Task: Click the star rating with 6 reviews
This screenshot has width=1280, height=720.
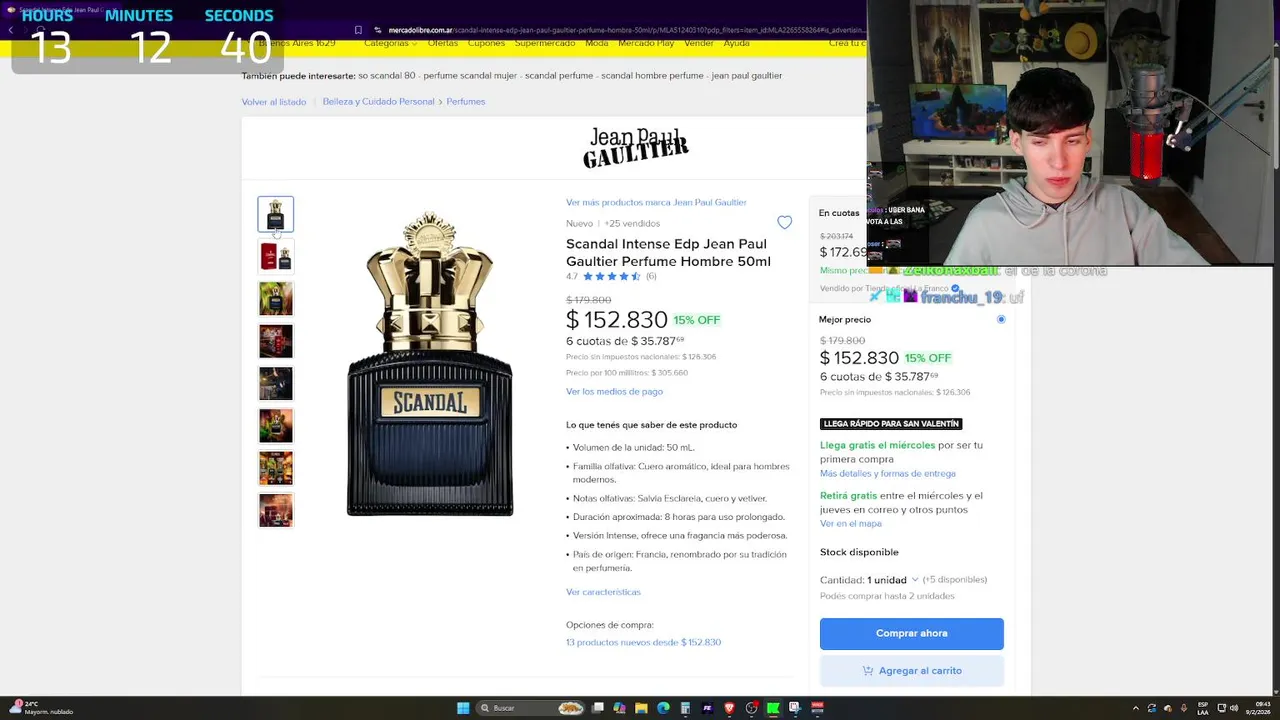Action: (x=611, y=276)
